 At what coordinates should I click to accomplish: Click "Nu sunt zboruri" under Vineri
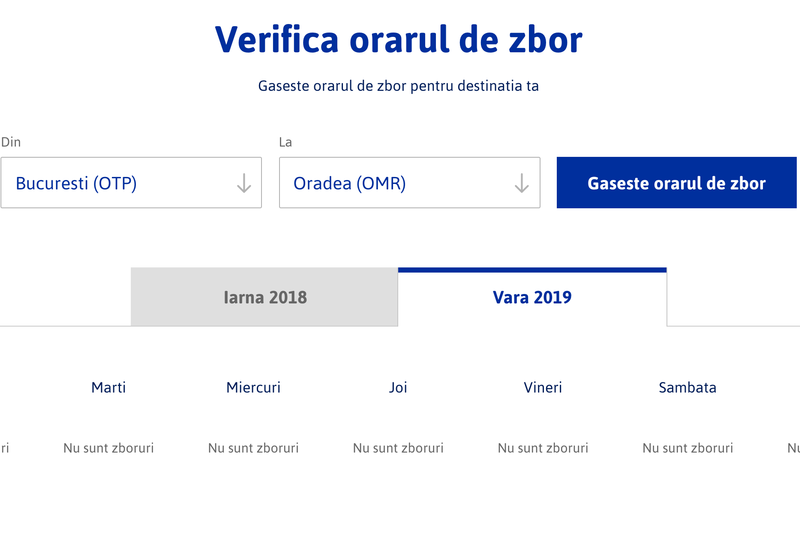pos(543,448)
